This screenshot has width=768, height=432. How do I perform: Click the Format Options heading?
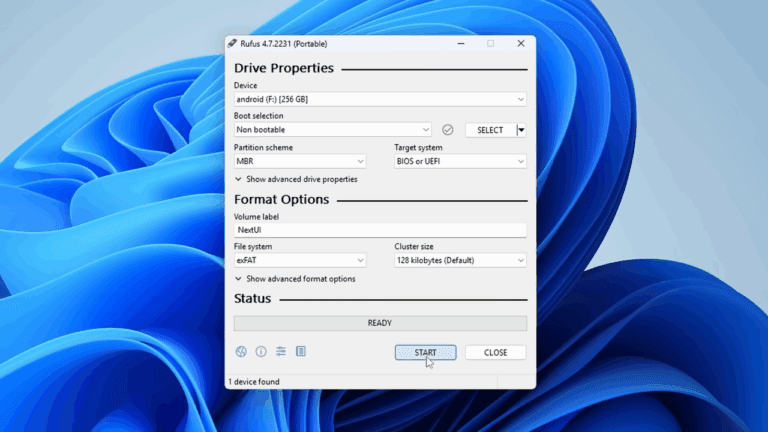[281, 199]
